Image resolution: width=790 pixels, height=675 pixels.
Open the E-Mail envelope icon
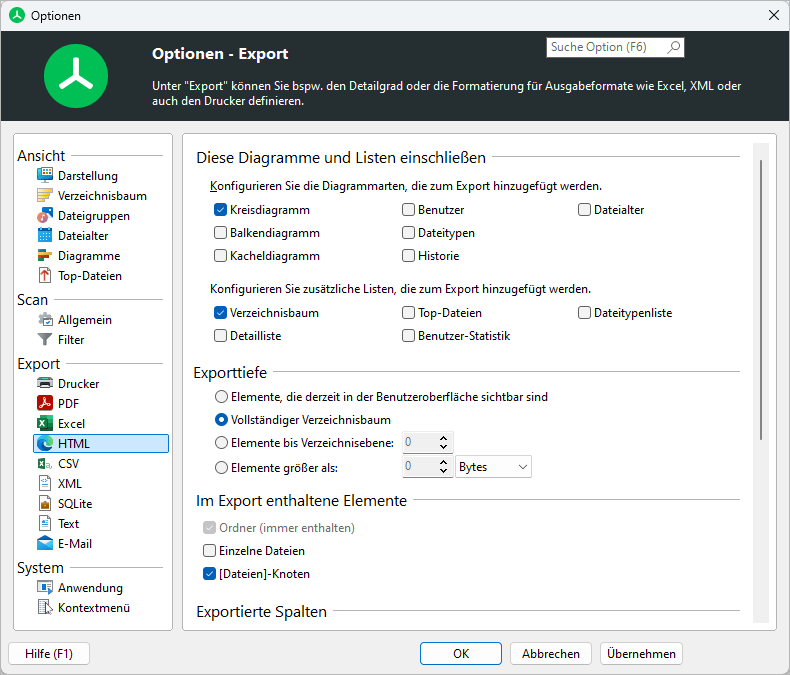(x=45, y=544)
